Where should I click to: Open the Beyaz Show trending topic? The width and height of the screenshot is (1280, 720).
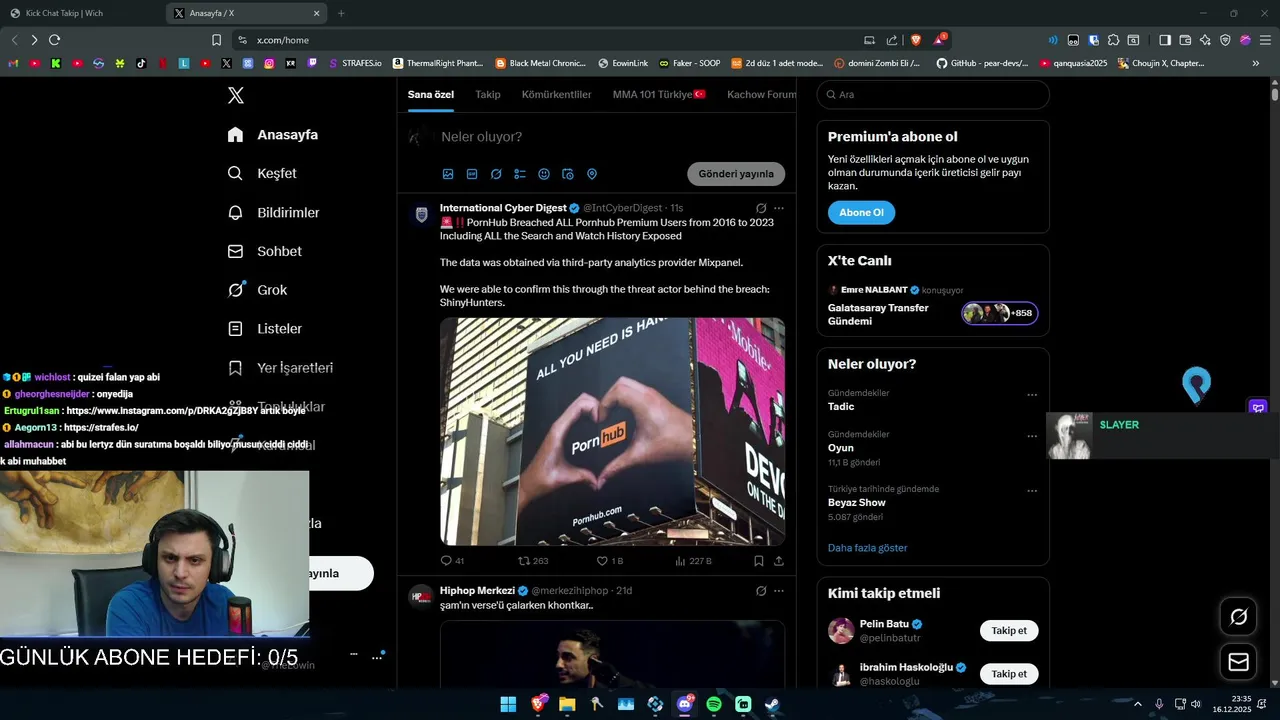(x=857, y=503)
